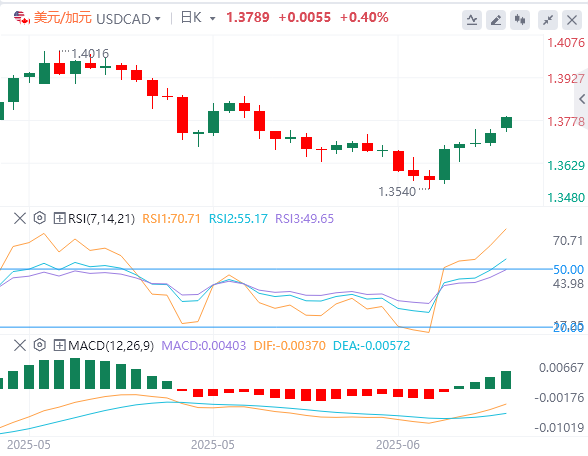Click the collapse fullscreen arrows icon
This screenshot has height=456, width=588.
click(x=548, y=20)
